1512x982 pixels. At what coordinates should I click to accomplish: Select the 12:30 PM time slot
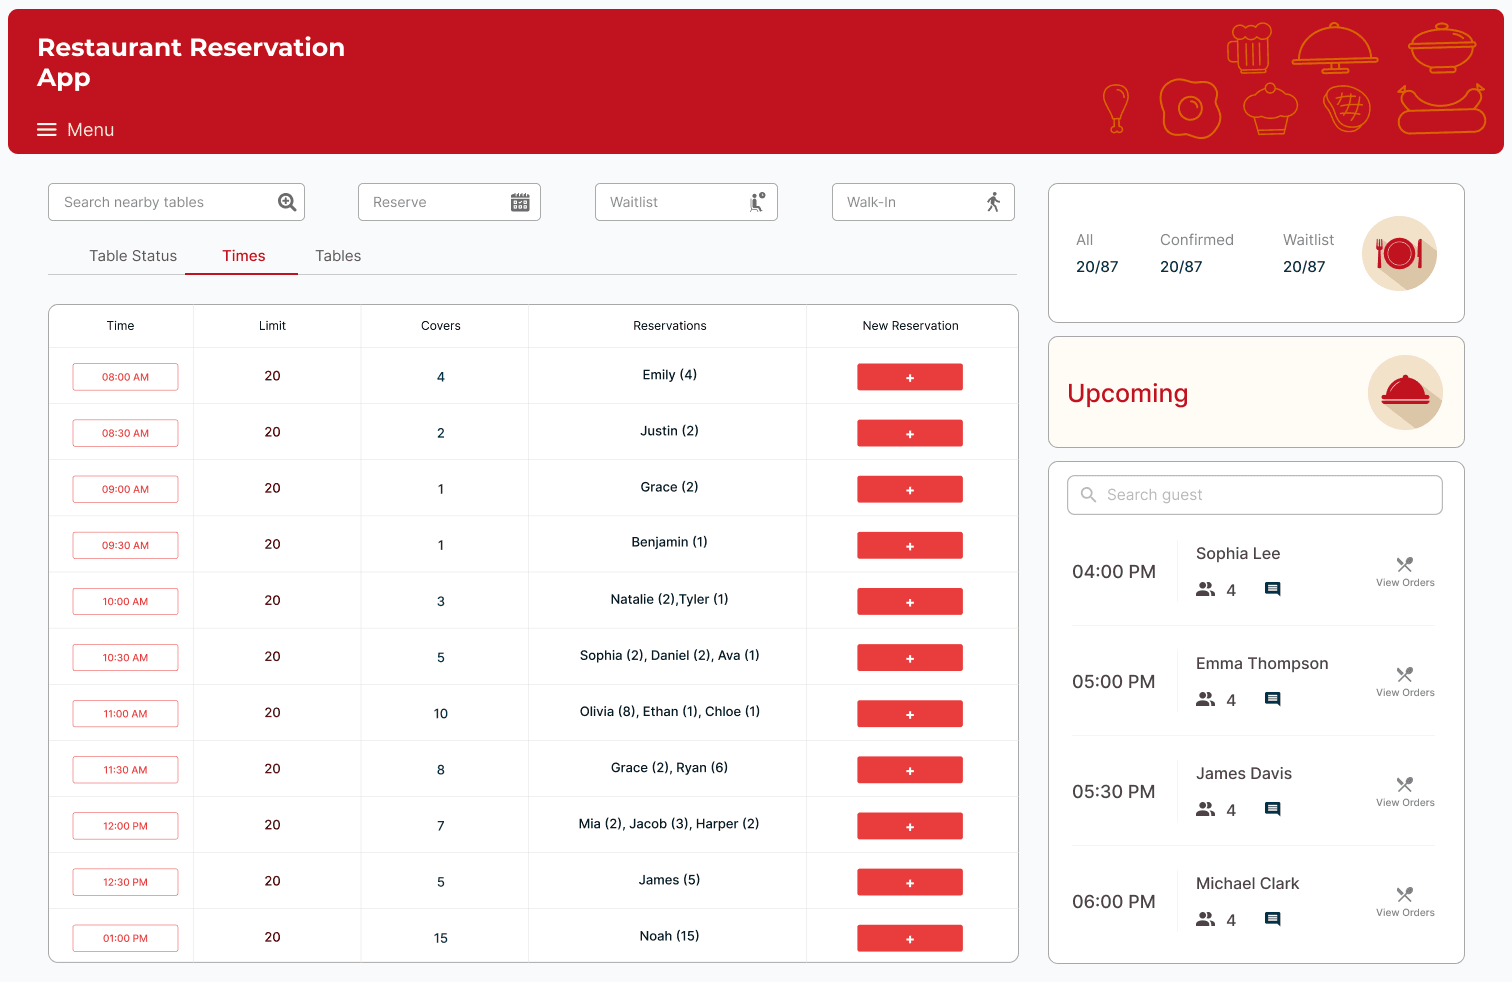125,881
